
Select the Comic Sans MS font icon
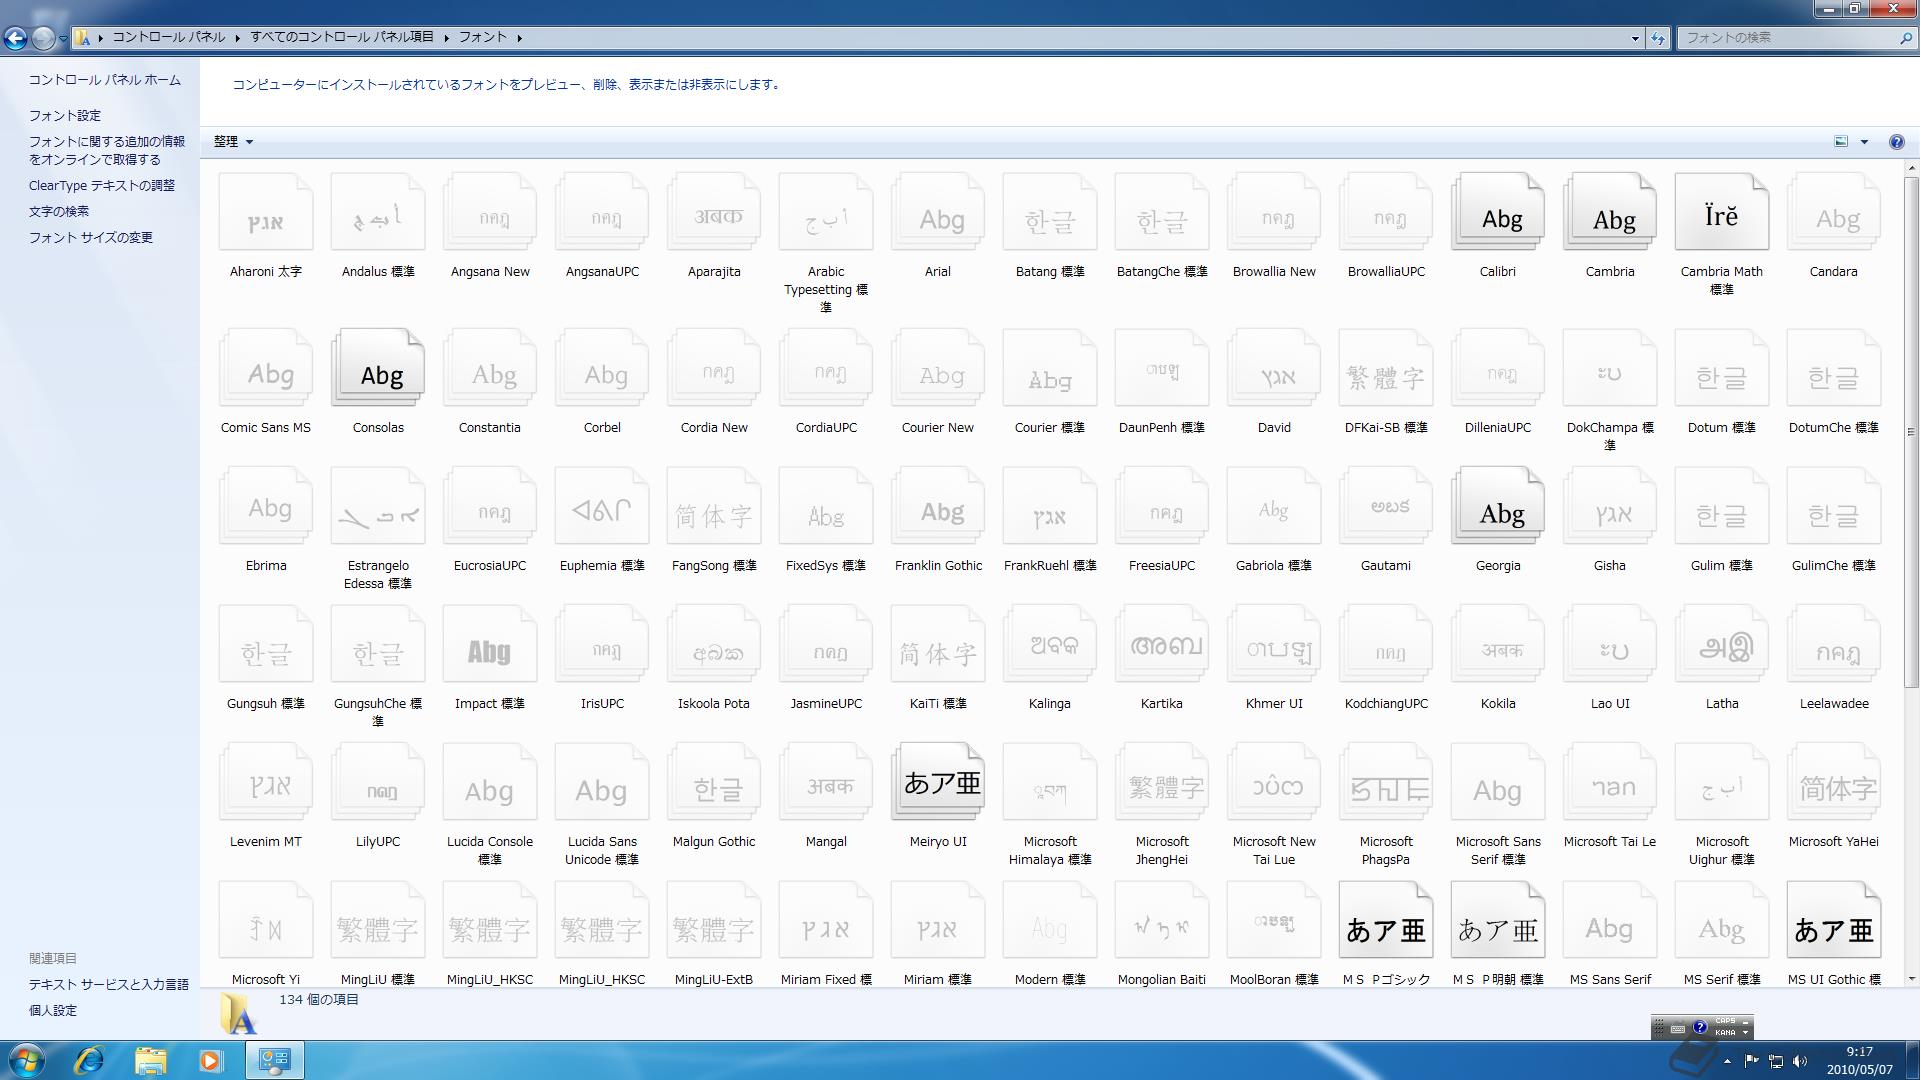point(266,368)
